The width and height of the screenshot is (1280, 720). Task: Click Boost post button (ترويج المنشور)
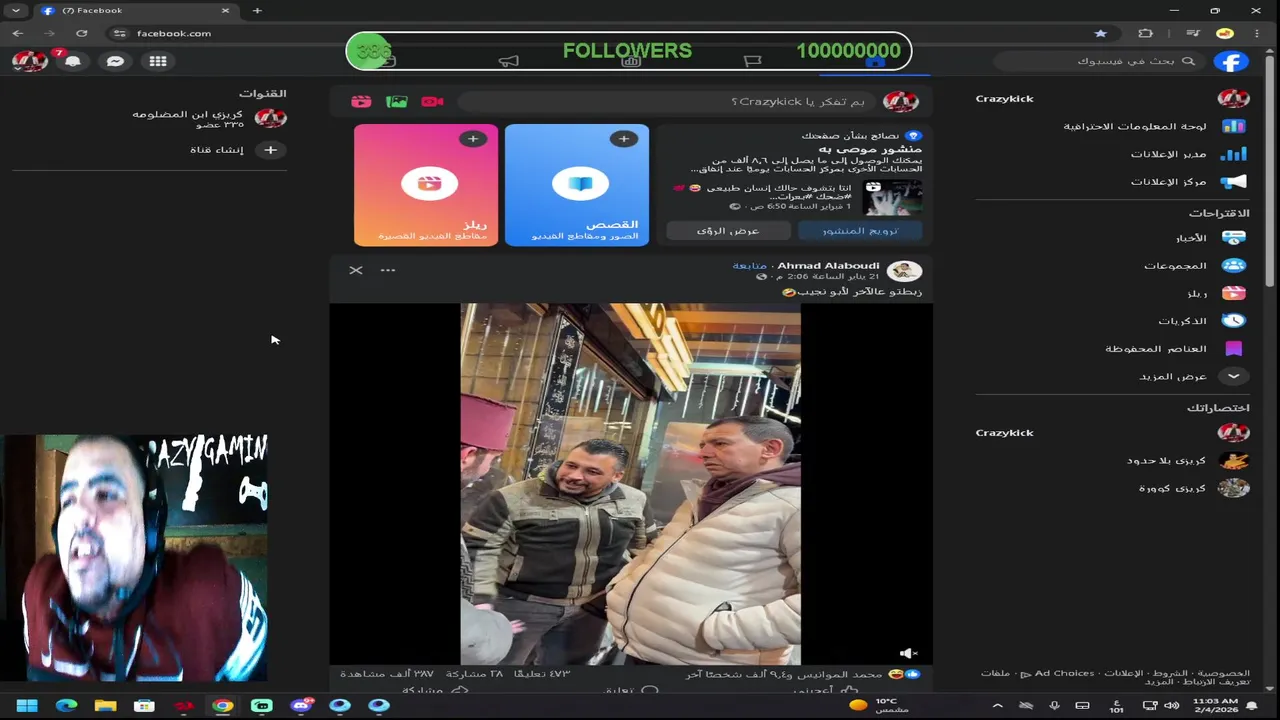(860, 230)
